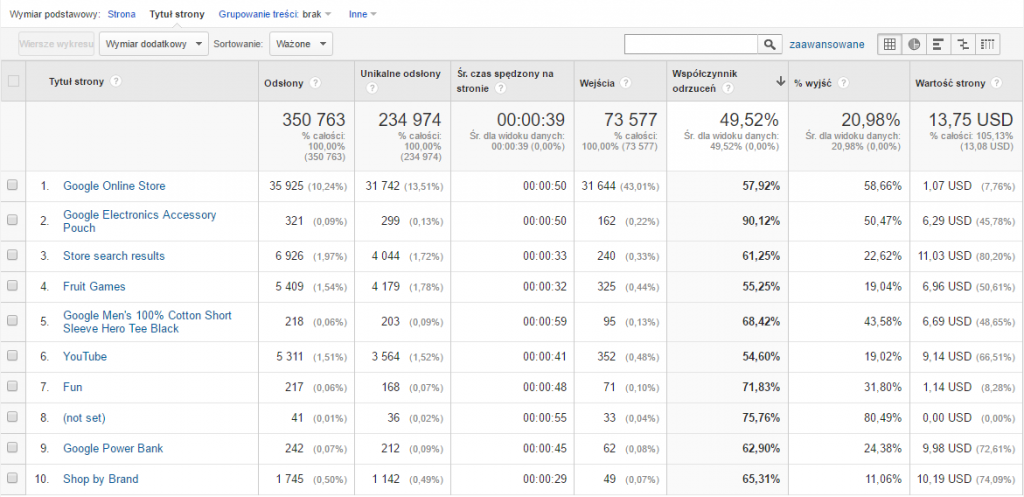Toggle the select-all header checkbox

point(13,82)
